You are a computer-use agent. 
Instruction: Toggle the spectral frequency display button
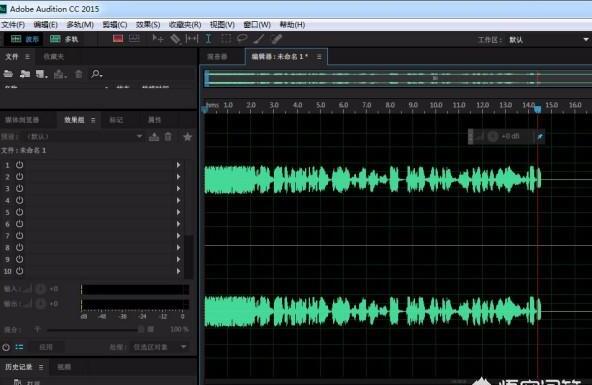(118, 38)
